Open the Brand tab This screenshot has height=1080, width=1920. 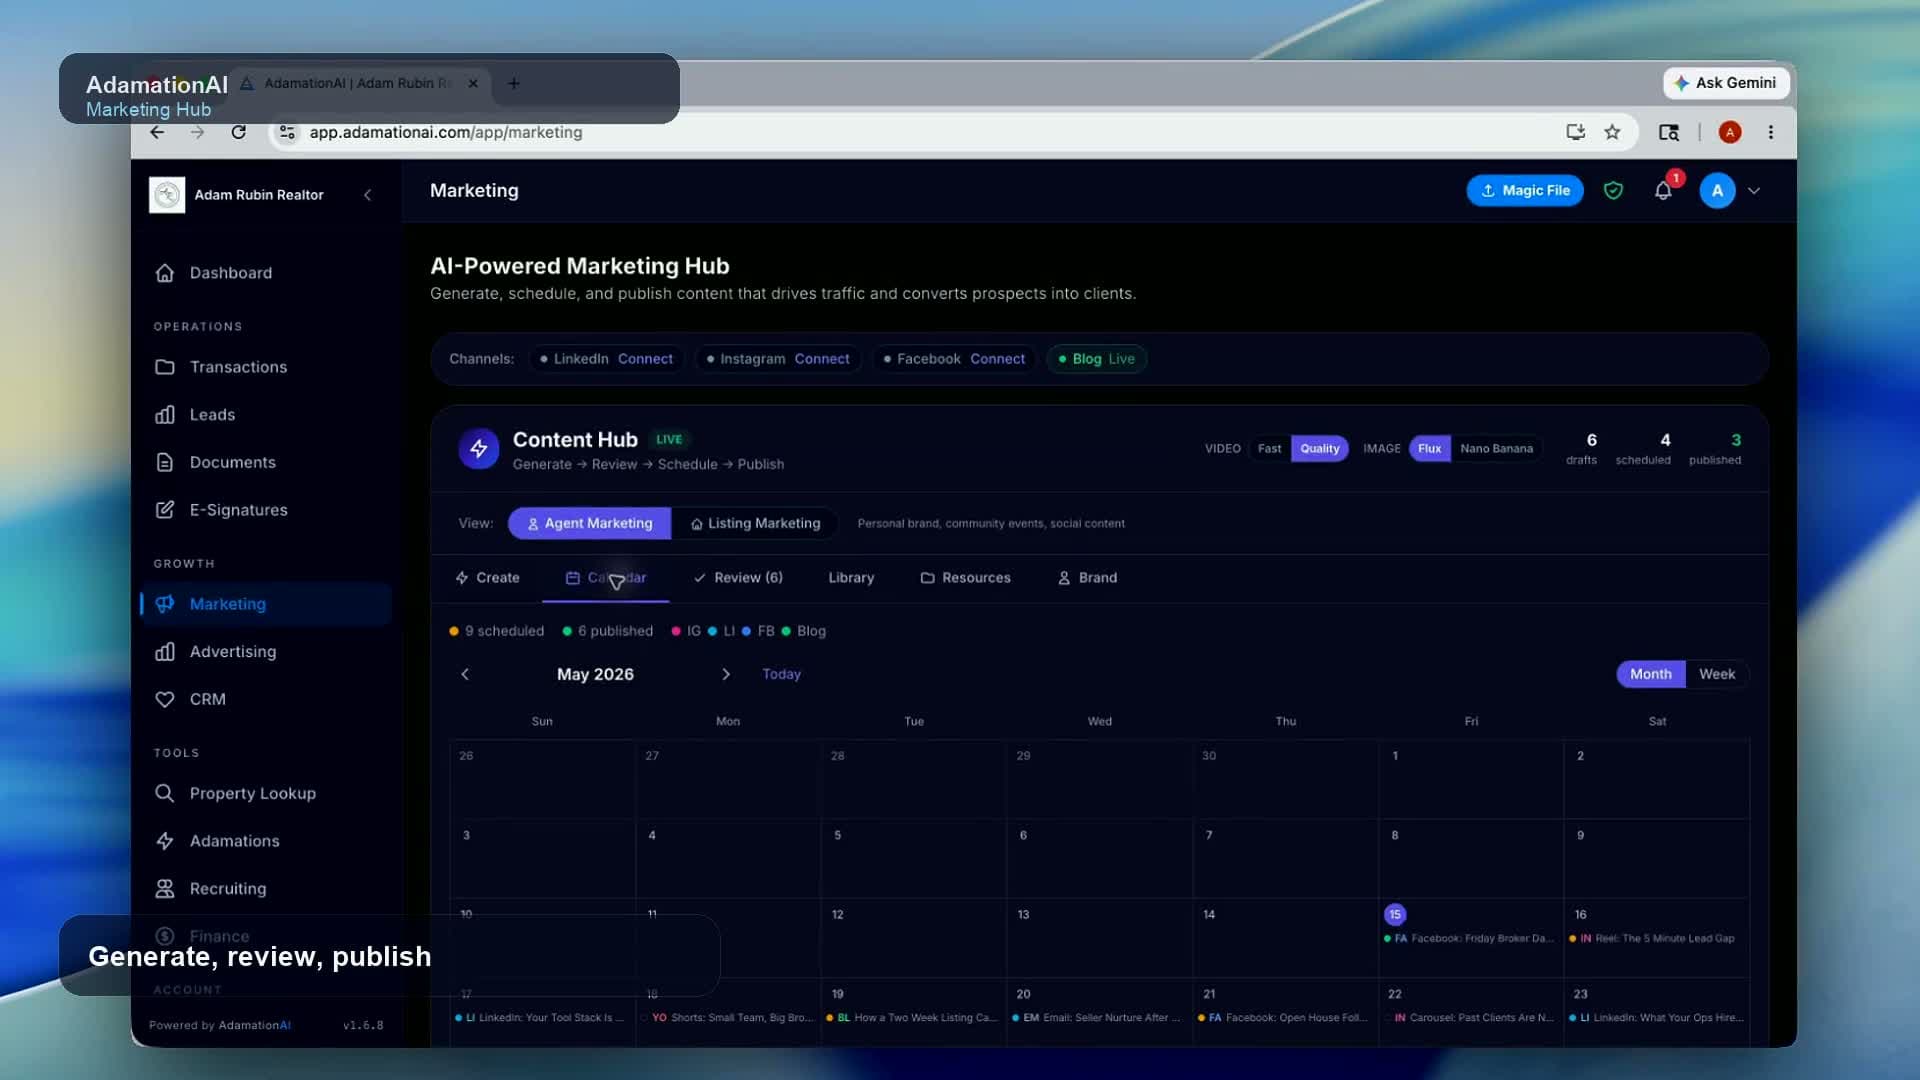click(1088, 578)
